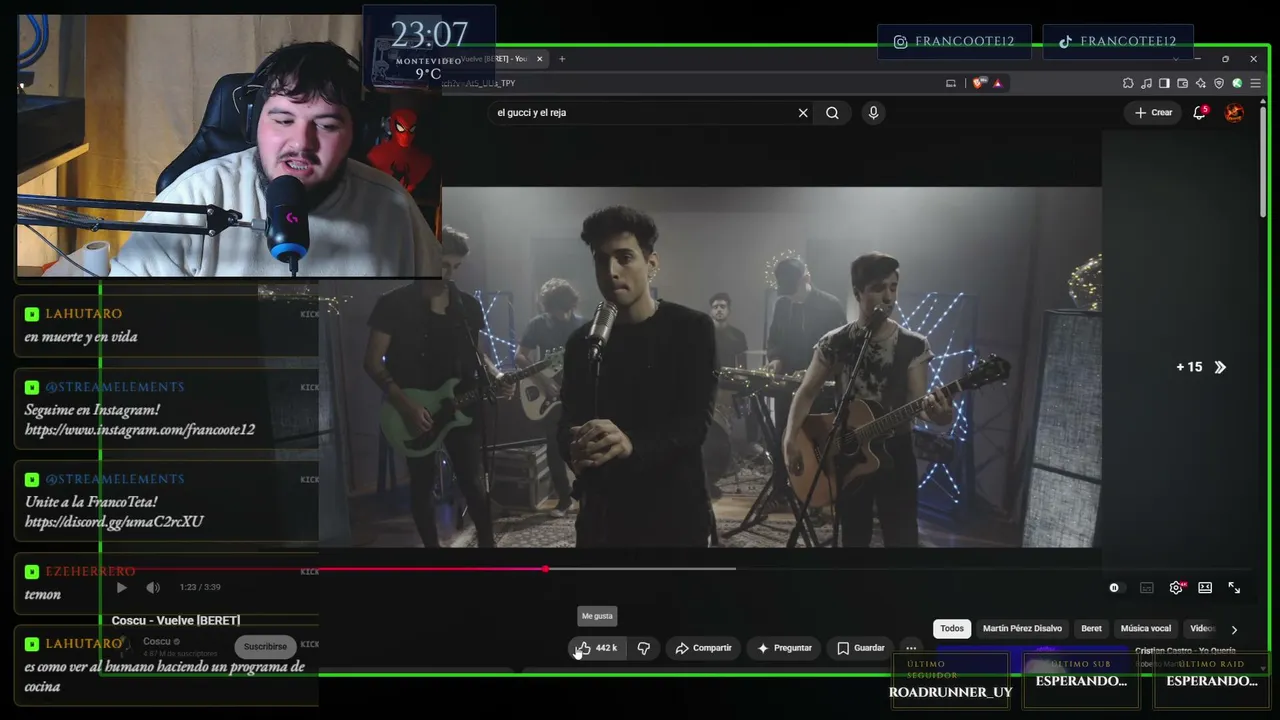Viewport: 1280px width, 720px height.
Task: Close the Coscu - Vuelve browser tab
Action: (540, 59)
